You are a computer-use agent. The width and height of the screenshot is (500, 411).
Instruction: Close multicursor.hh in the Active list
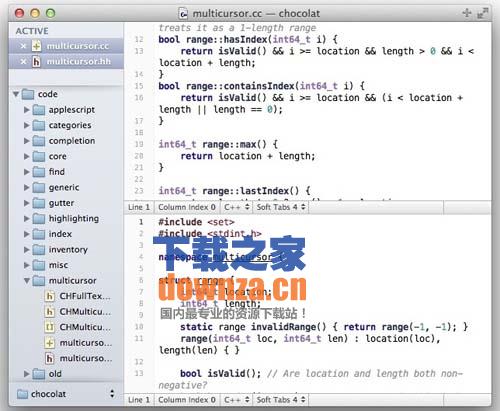(x=23, y=61)
